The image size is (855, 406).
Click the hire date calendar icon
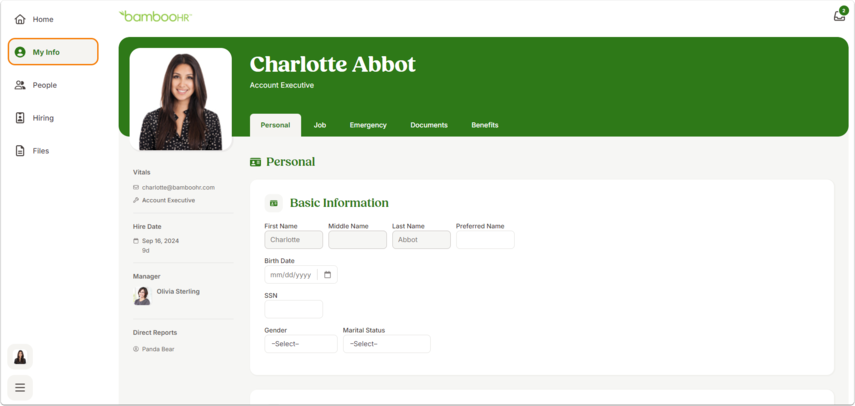pyautogui.click(x=136, y=241)
